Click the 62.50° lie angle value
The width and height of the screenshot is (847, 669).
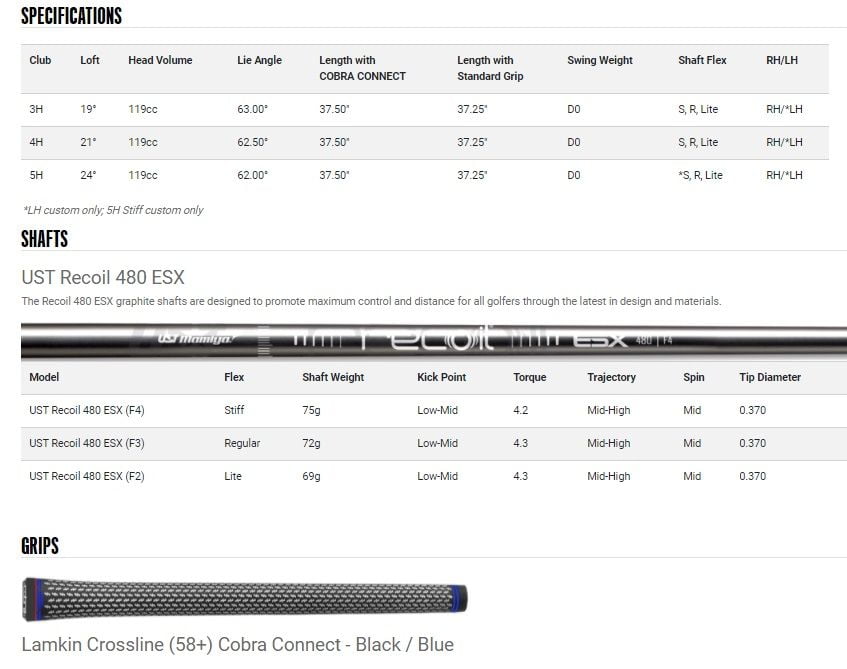(252, 142)
